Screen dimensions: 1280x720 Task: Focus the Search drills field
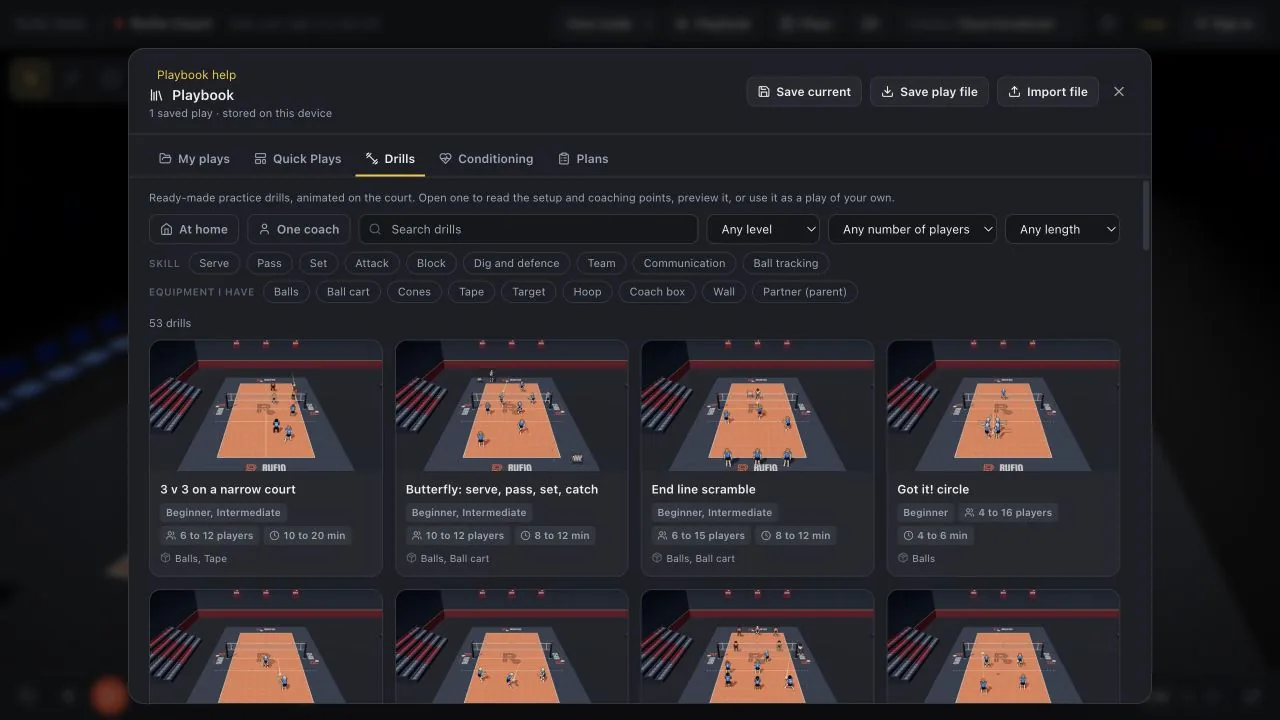[x=528, y=229]
